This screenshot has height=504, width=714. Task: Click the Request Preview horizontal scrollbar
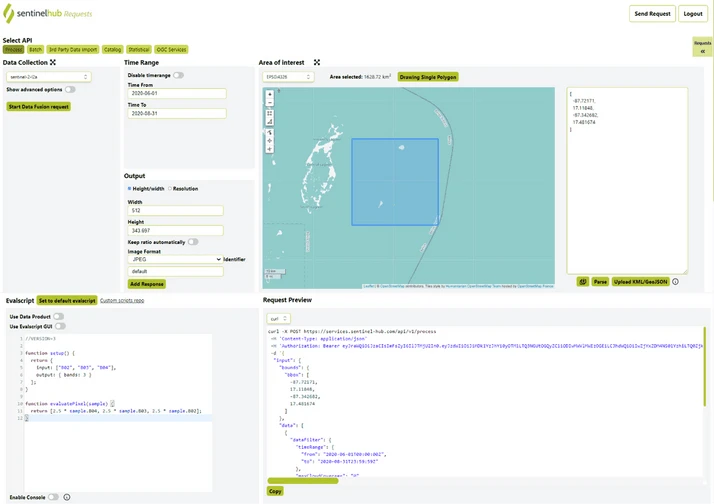click(303, 481)
